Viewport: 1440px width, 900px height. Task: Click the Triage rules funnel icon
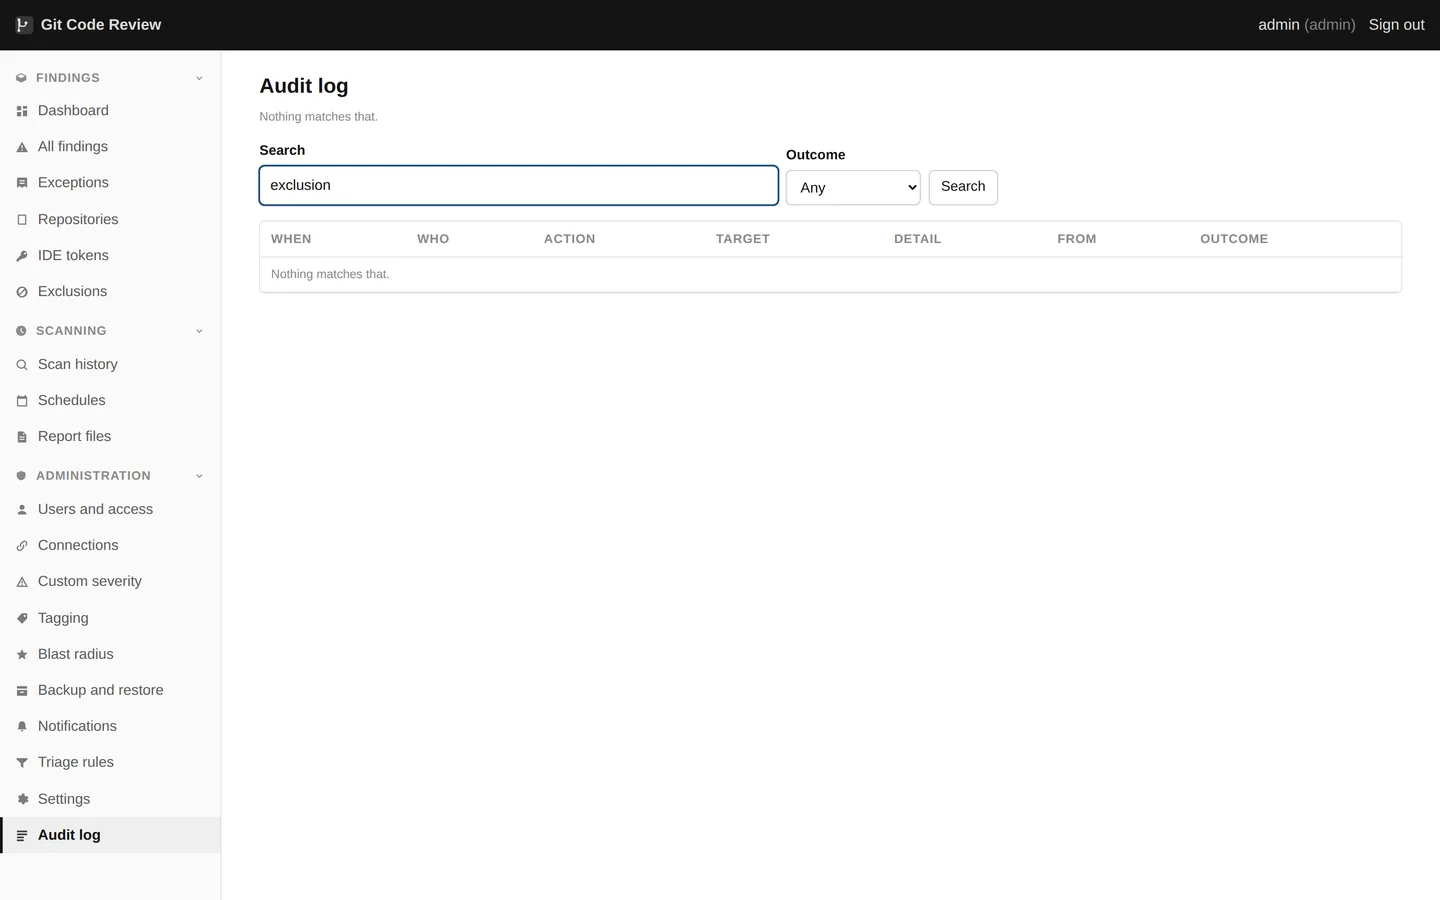tap(22, 763)
